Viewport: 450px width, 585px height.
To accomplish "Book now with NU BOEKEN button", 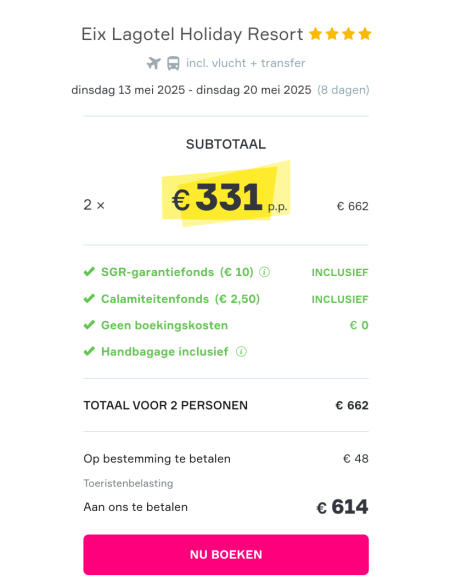I will 226,554.
